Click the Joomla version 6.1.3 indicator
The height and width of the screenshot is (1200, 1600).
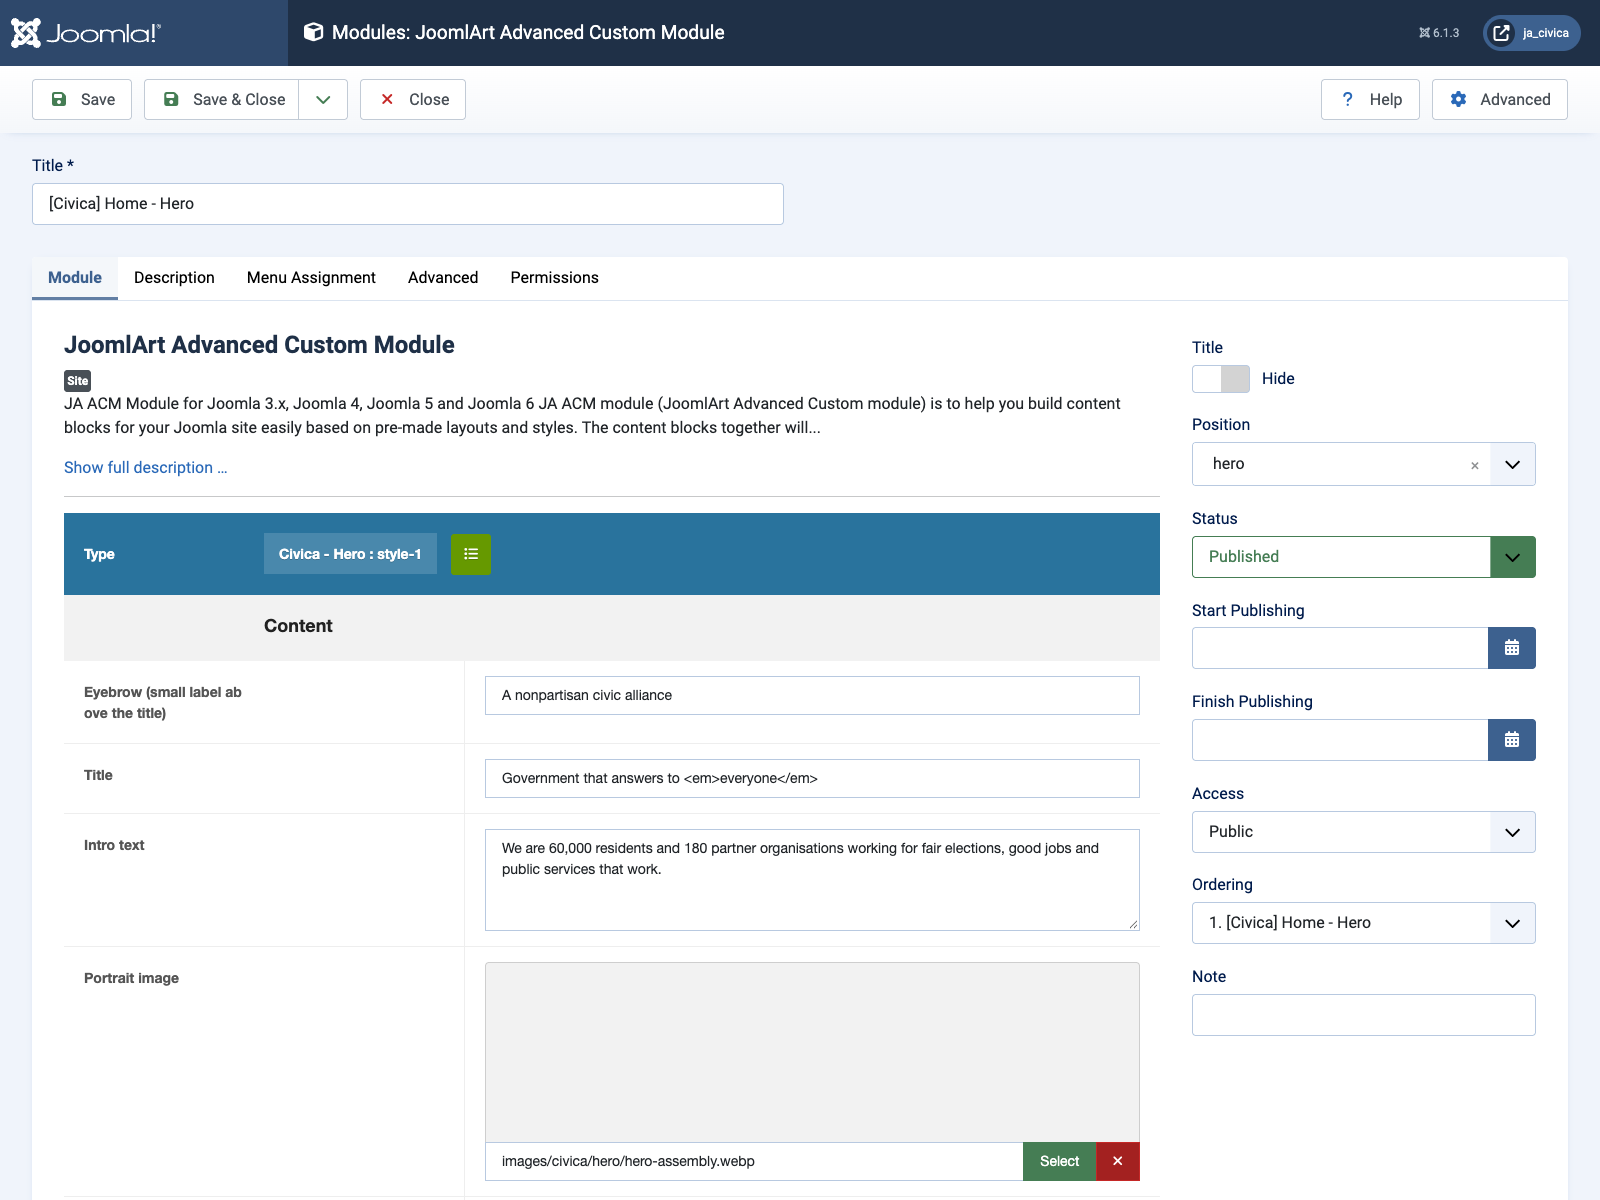(x=1439, y=33)
